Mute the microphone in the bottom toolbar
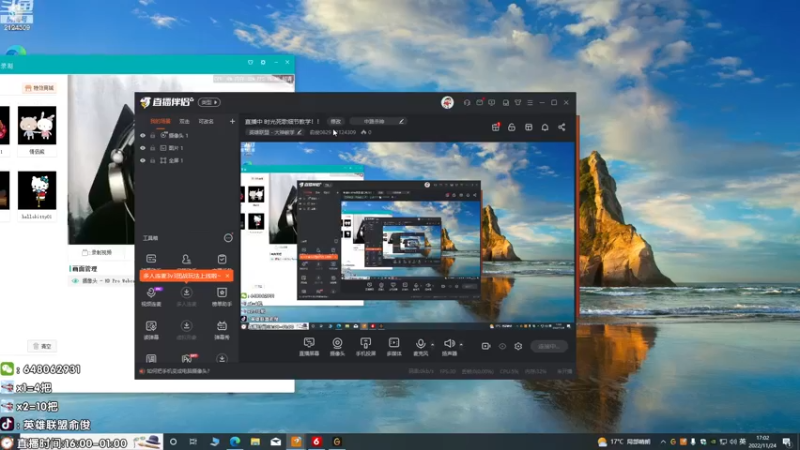 (420, 346)
